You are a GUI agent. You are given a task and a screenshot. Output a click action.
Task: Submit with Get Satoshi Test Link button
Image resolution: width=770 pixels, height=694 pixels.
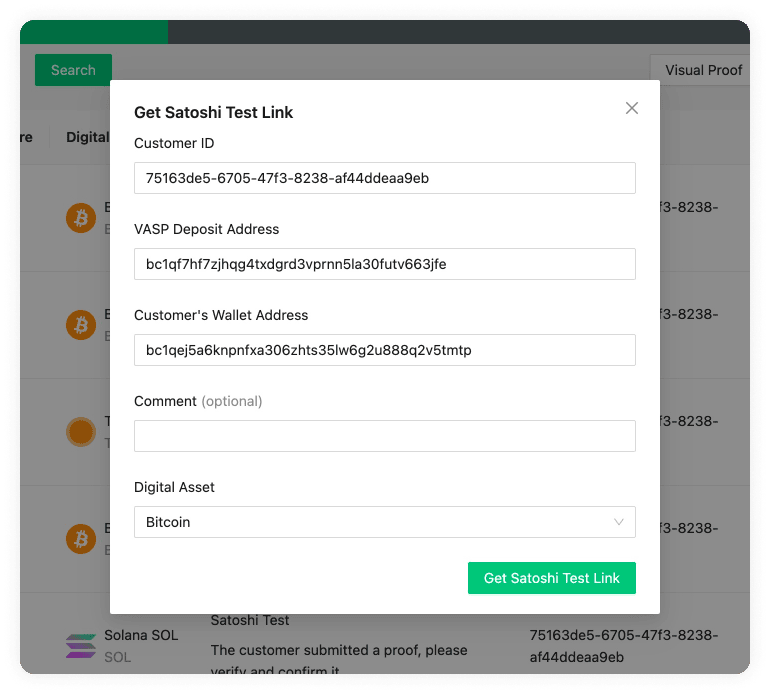551,578
